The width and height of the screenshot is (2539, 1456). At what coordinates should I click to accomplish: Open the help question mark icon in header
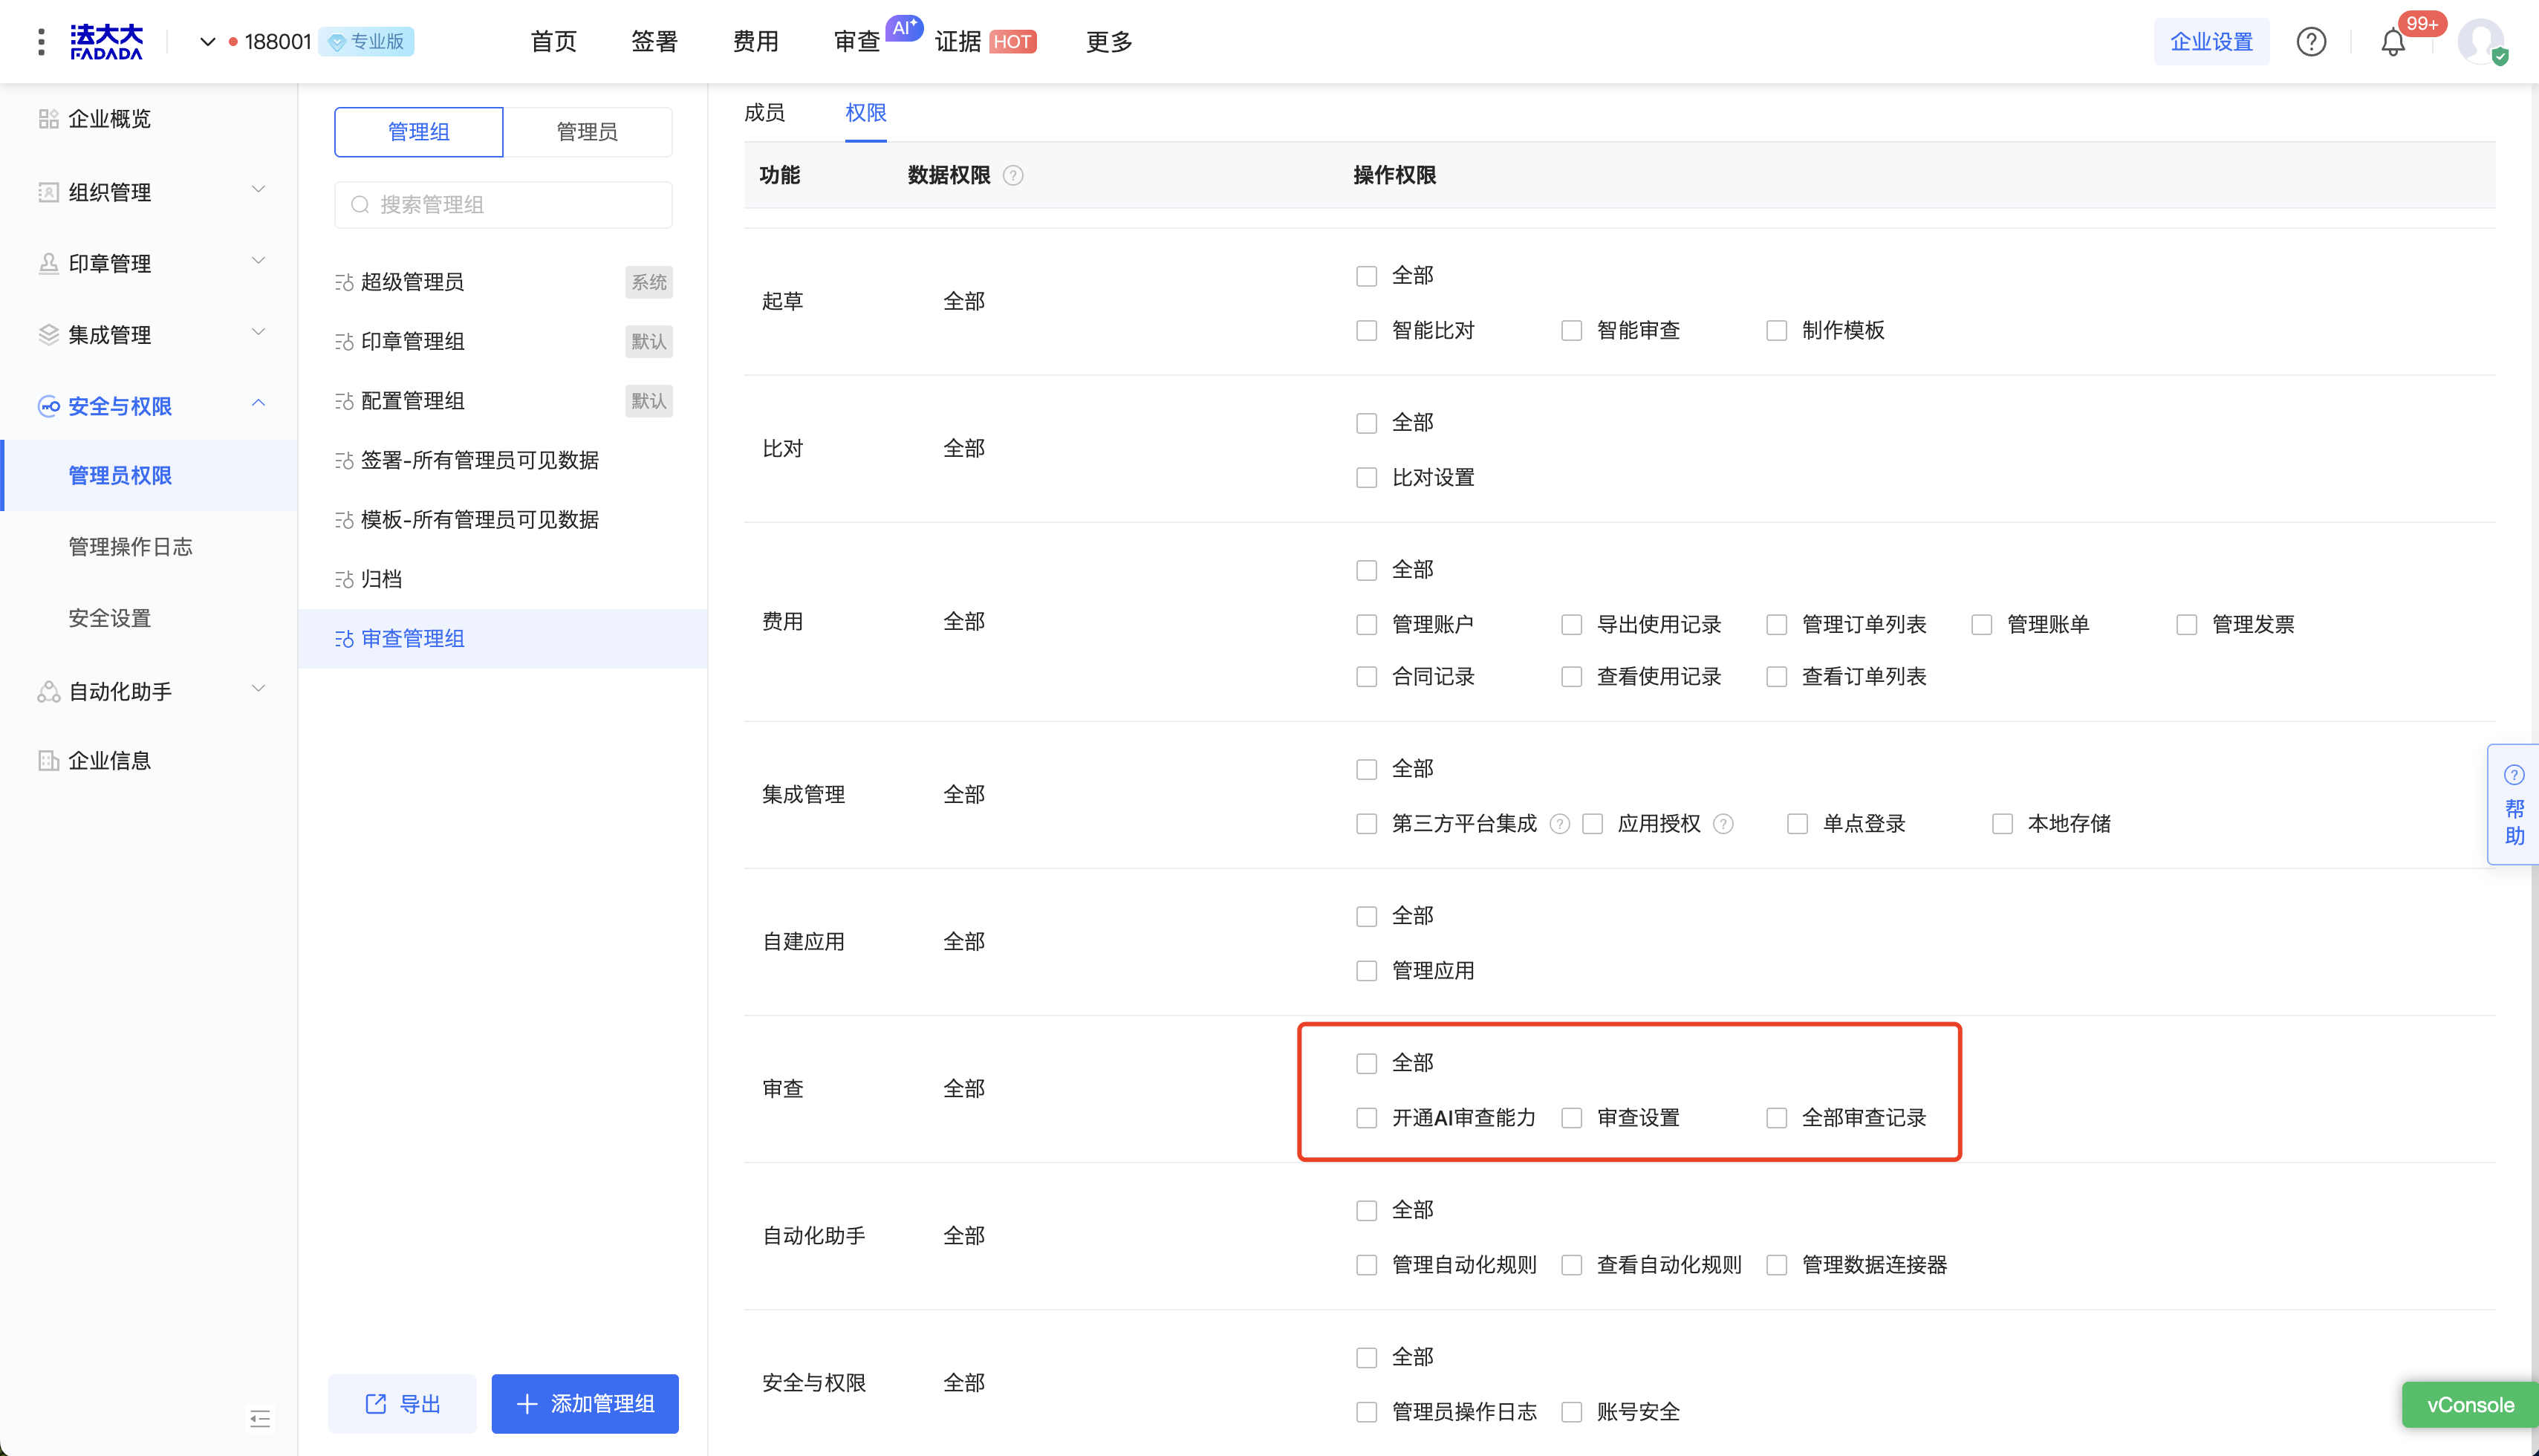point(2310,42)
